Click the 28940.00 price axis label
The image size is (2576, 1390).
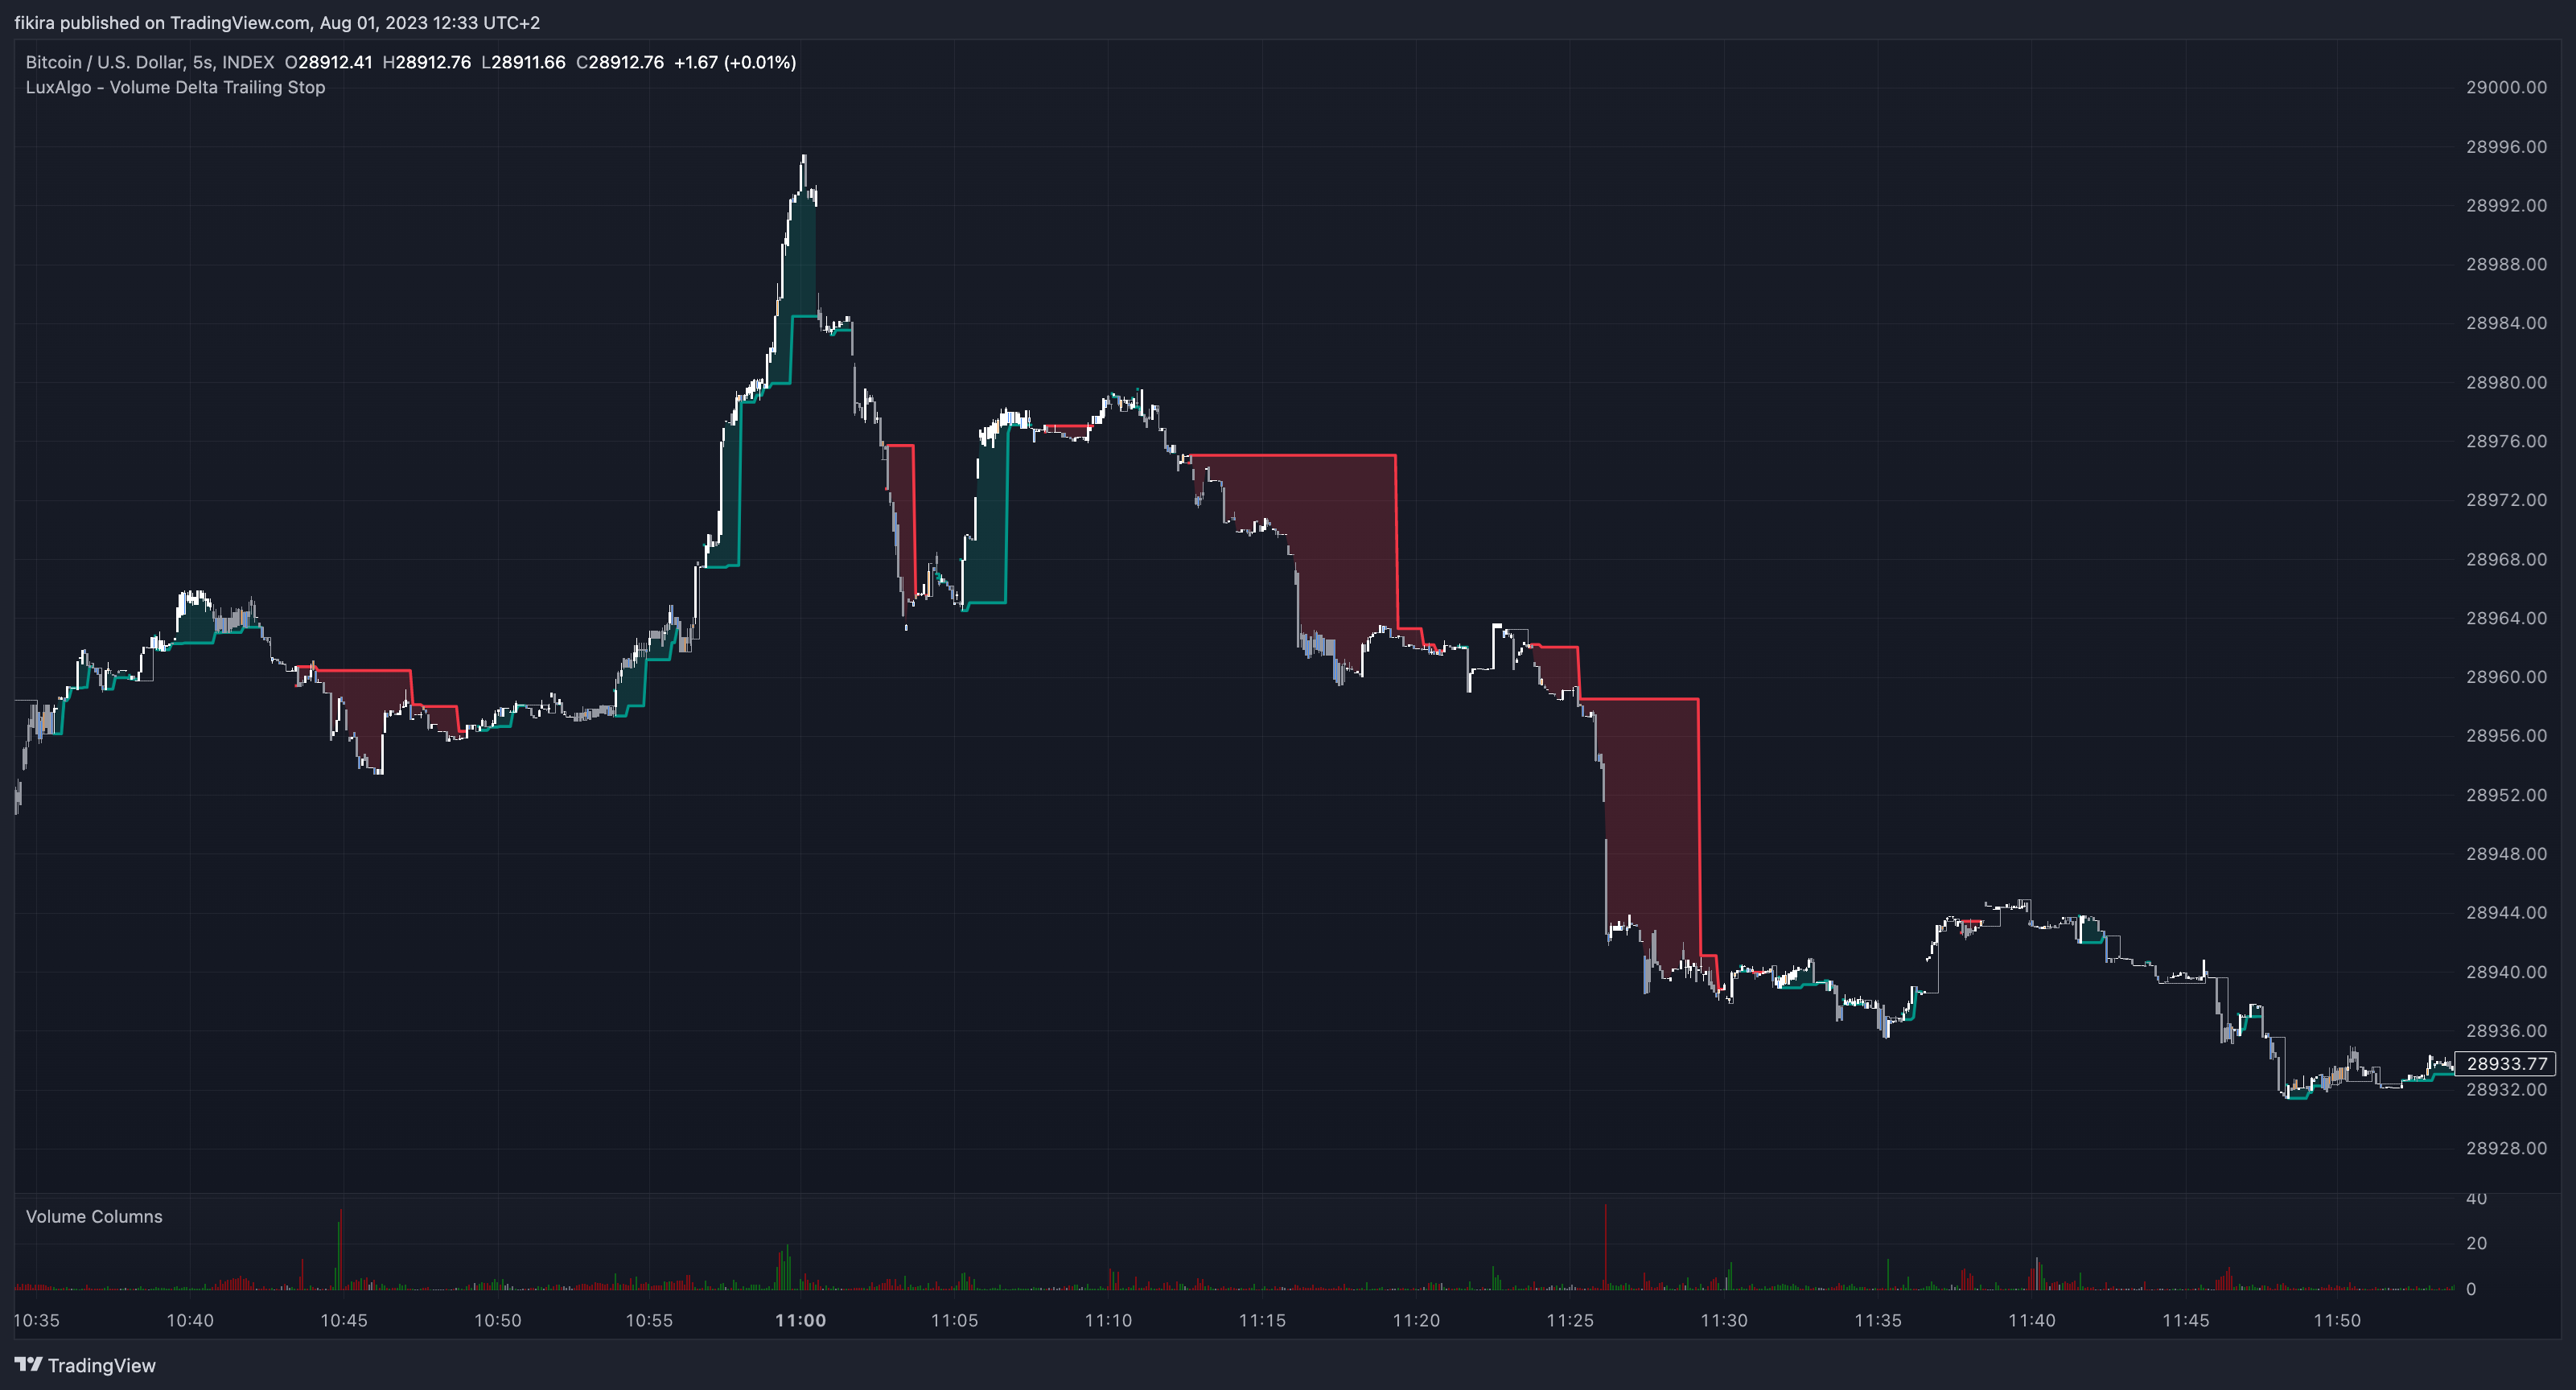pyautogui.click(x=2506, y=972)
